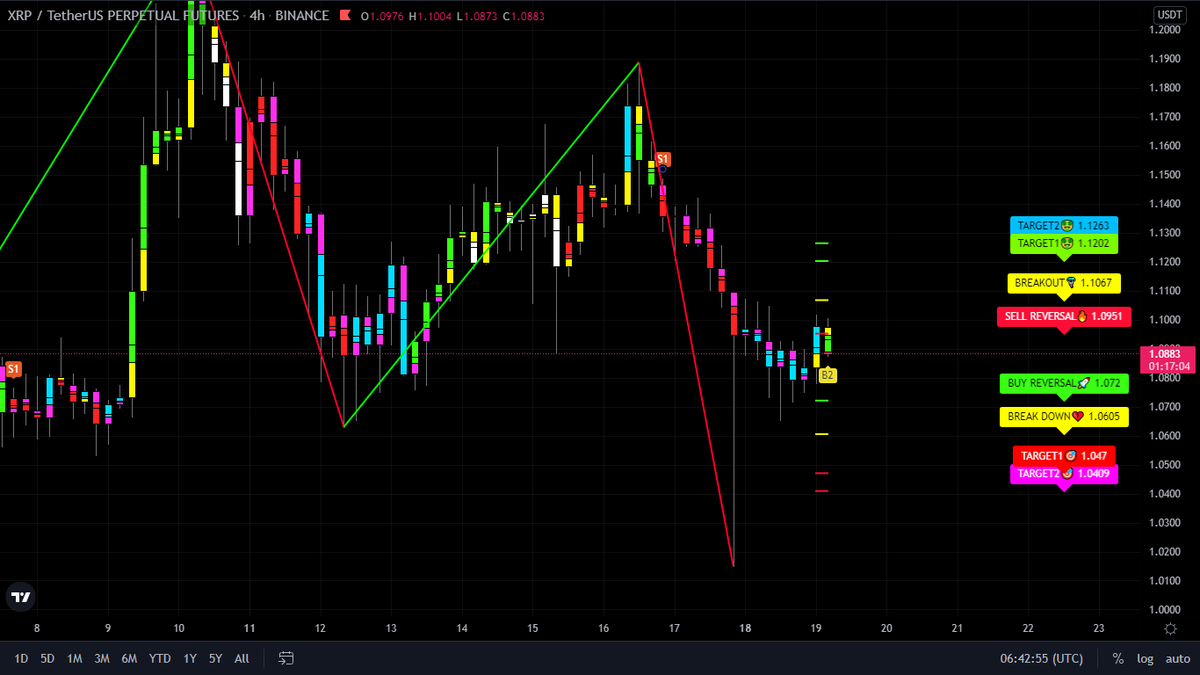This screenshot has width=1200, height=675.
Task: Click the high value H1.1004
Action: tap(428, 17)
